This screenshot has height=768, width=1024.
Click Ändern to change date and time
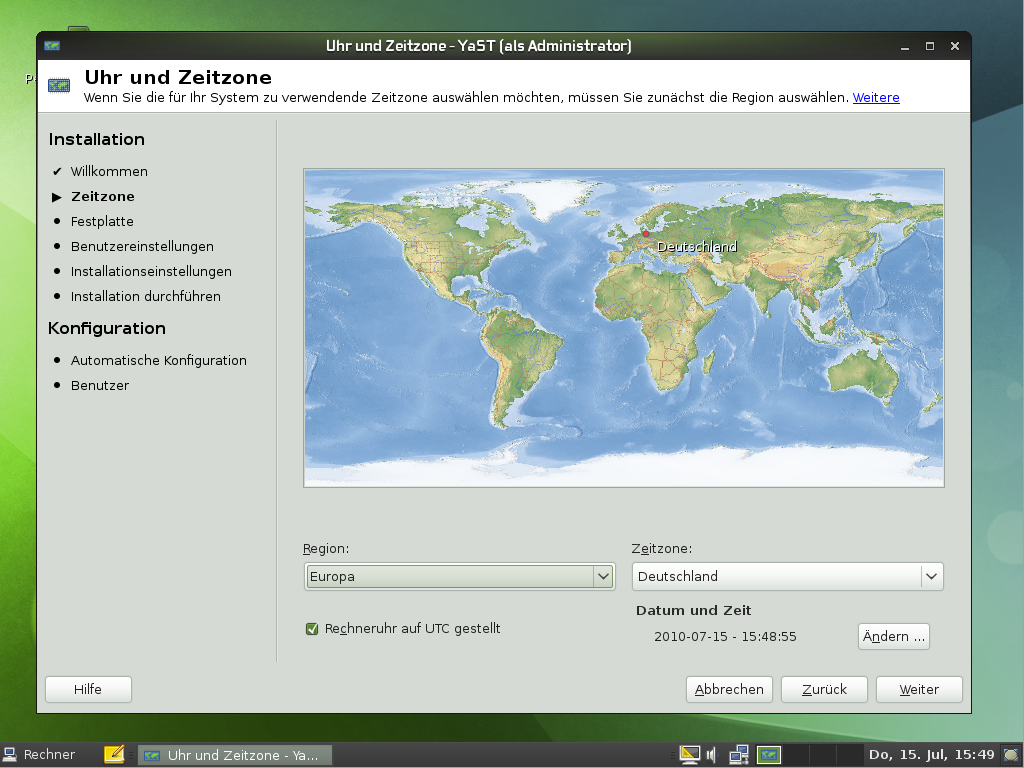[x=893, y=636]
